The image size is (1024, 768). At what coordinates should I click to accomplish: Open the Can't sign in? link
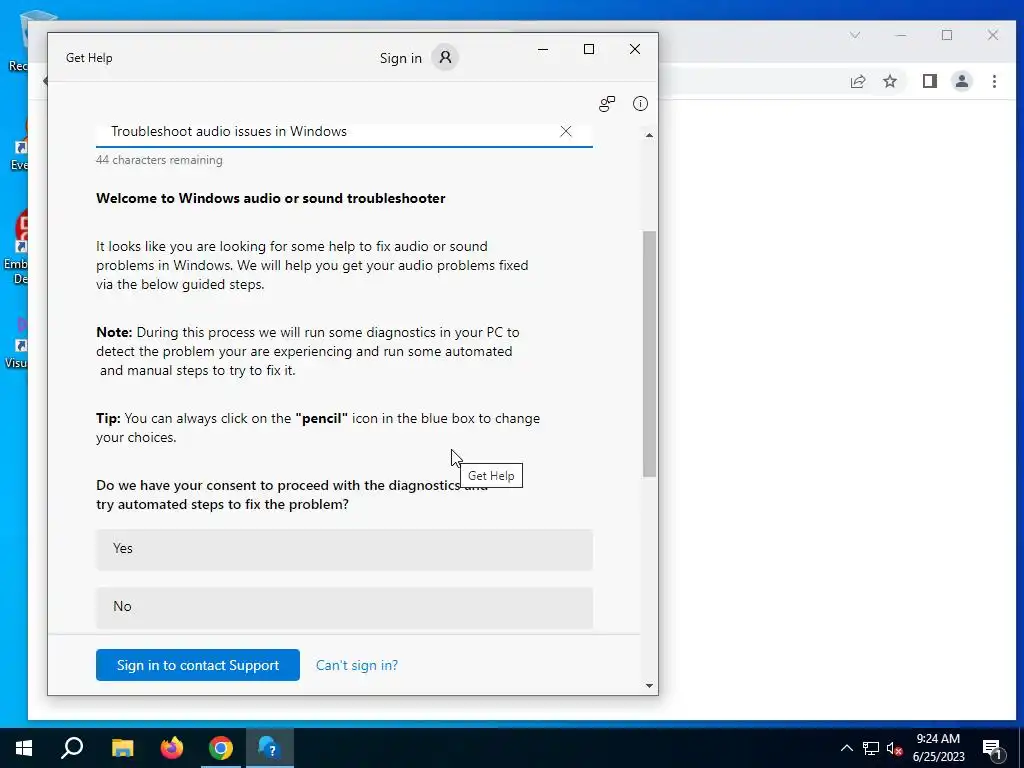(357, 665)
